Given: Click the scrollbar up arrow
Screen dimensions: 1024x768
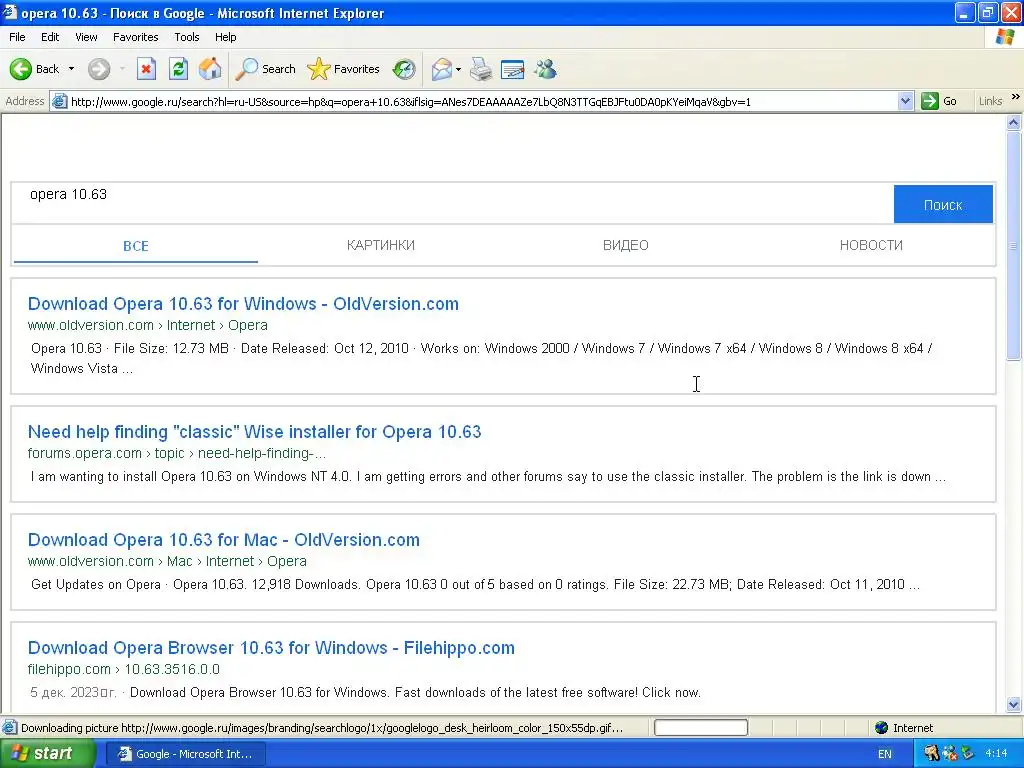Looking at the screenshot, I should point(1014,122).
